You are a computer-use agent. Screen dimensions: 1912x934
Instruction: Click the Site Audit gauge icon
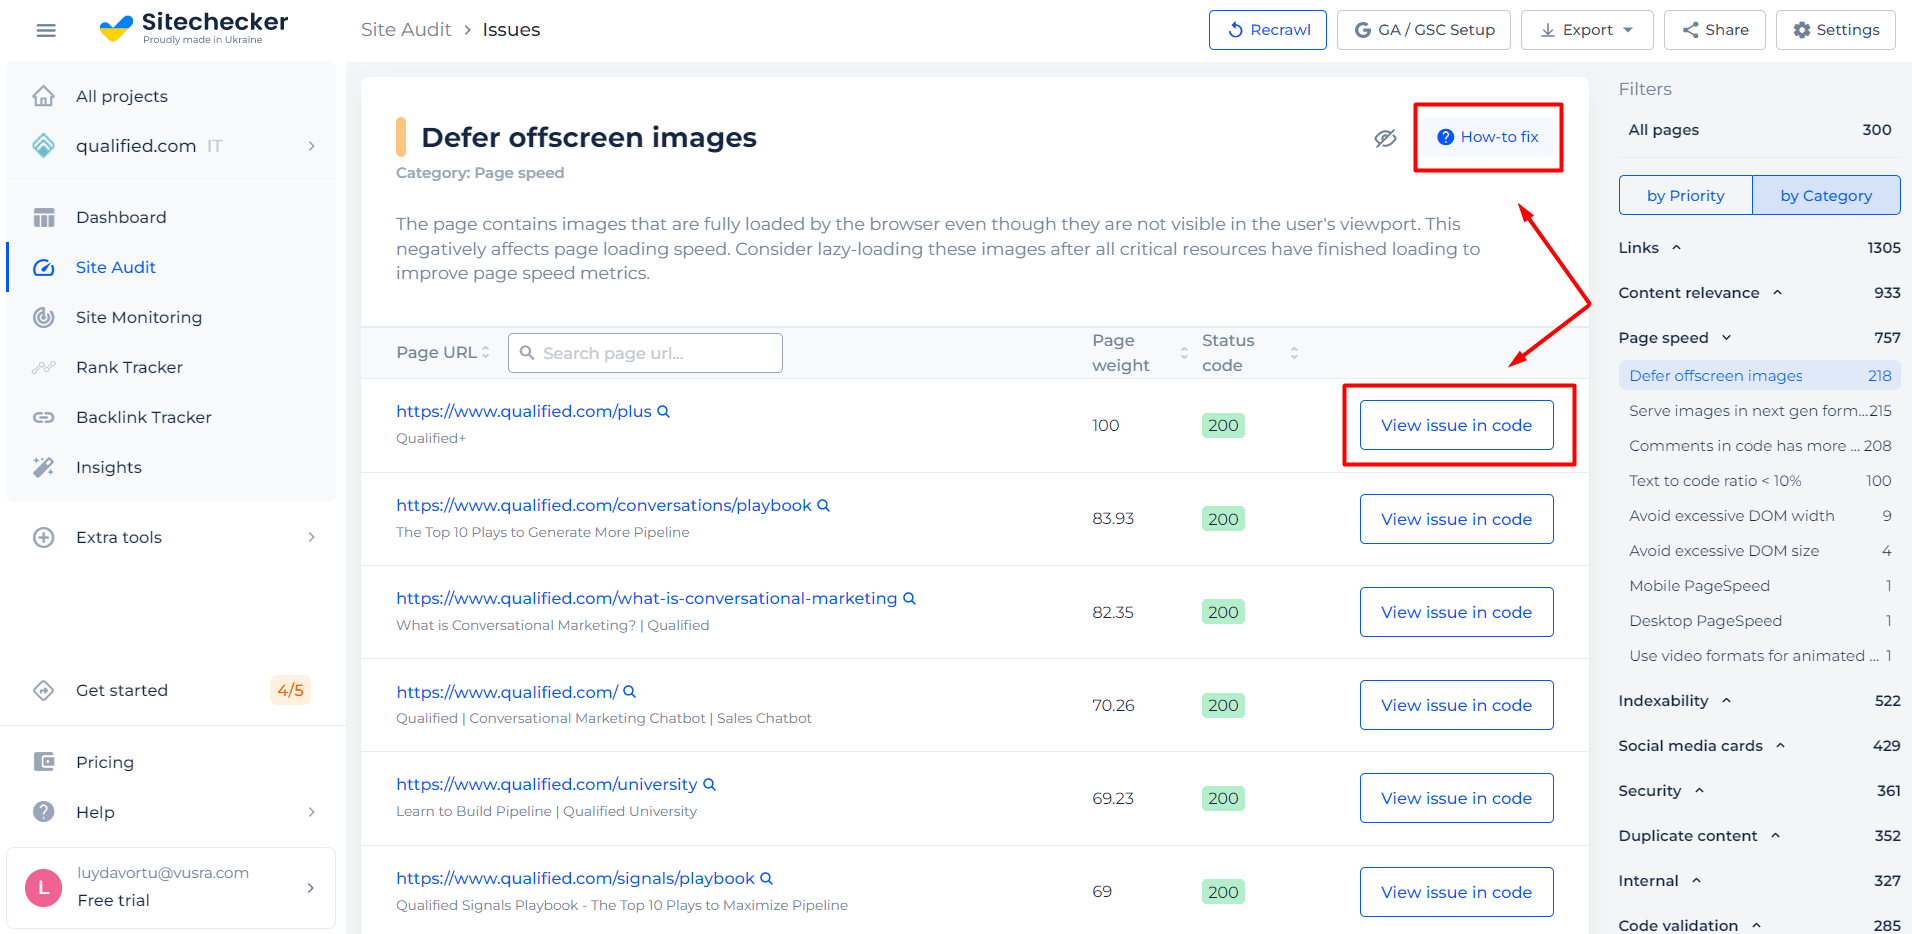(43, 267)
